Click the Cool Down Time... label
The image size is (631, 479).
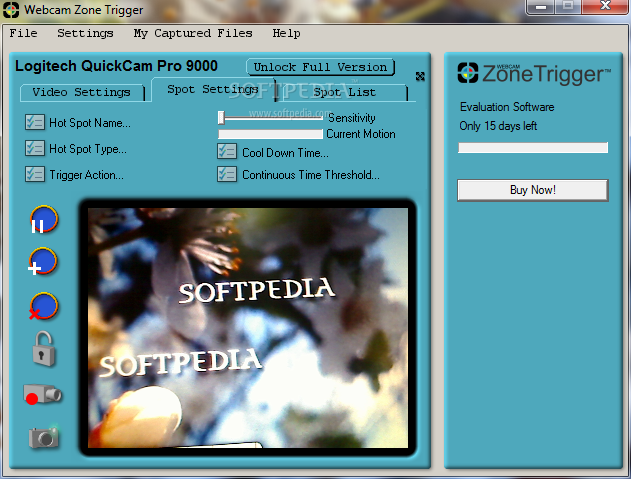coord(285,153)
